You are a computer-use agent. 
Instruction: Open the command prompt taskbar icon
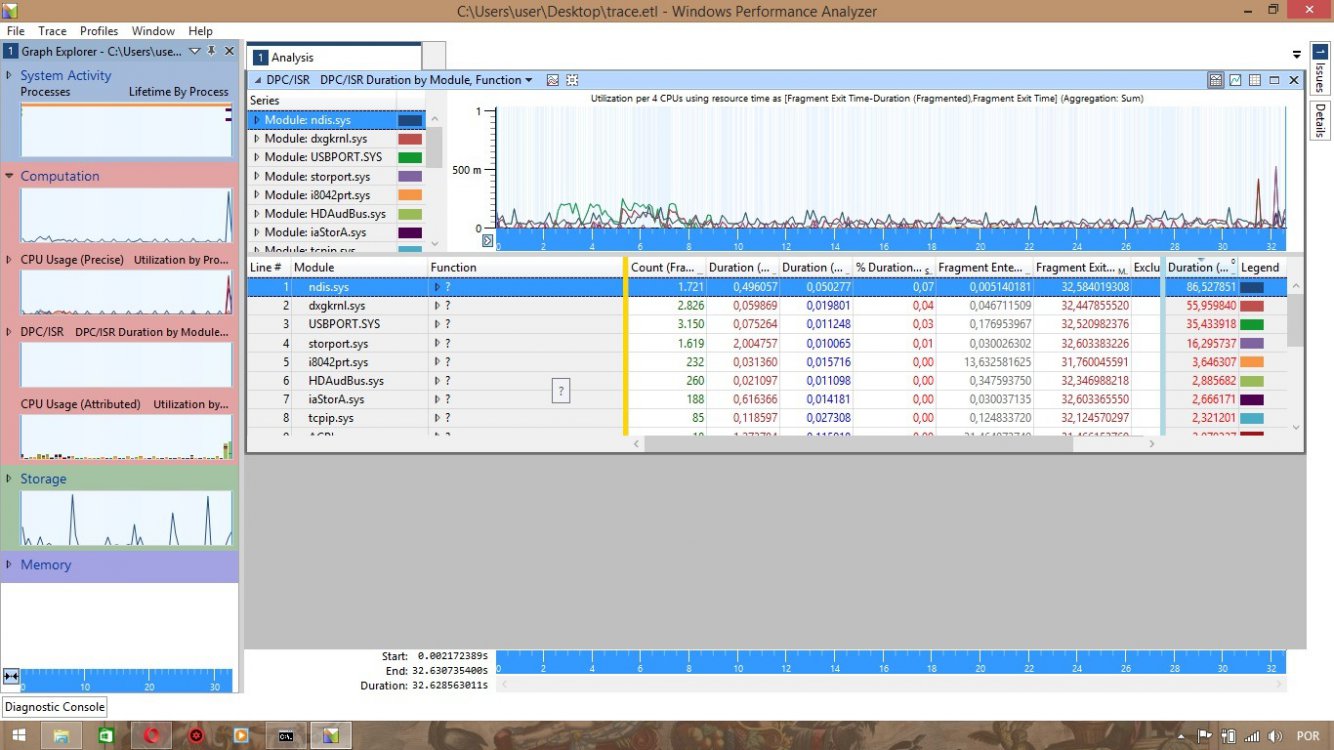click(286, 735)
